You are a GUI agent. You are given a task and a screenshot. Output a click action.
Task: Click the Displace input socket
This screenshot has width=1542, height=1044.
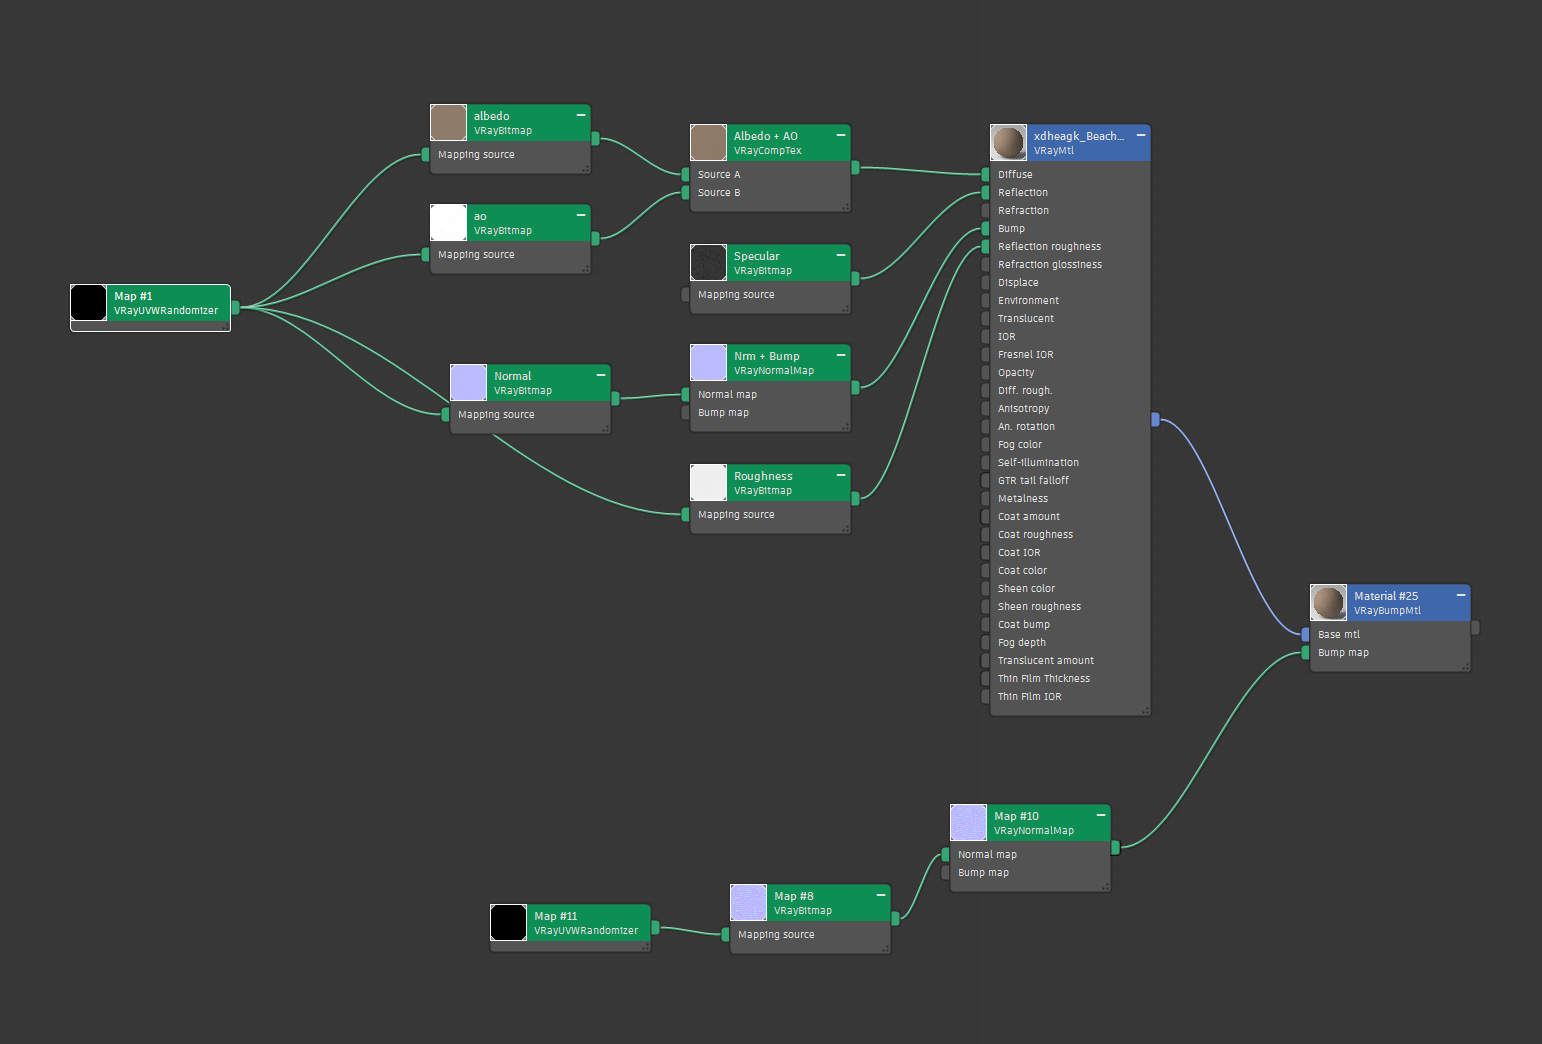click(985, 282)
